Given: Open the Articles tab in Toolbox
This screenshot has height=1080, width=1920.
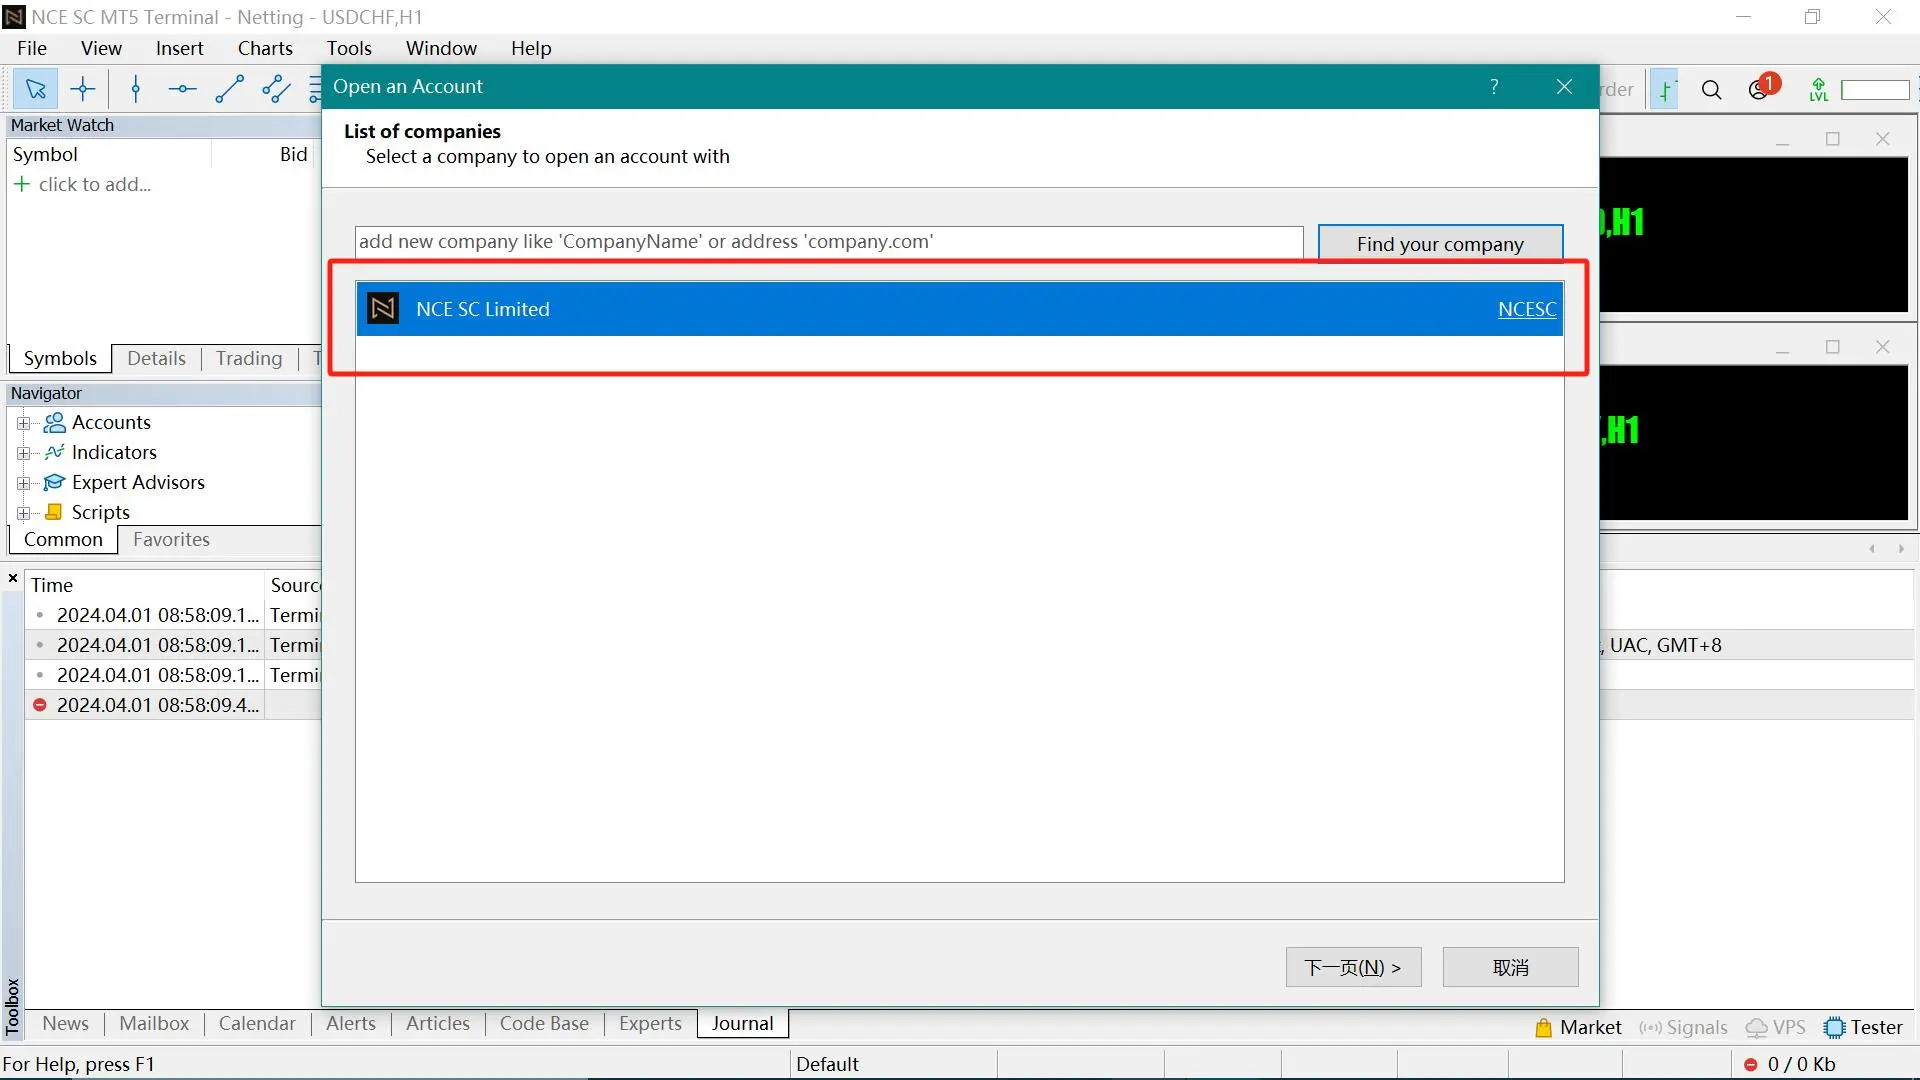Looking at the screenshot, I should click(438, 1023).
